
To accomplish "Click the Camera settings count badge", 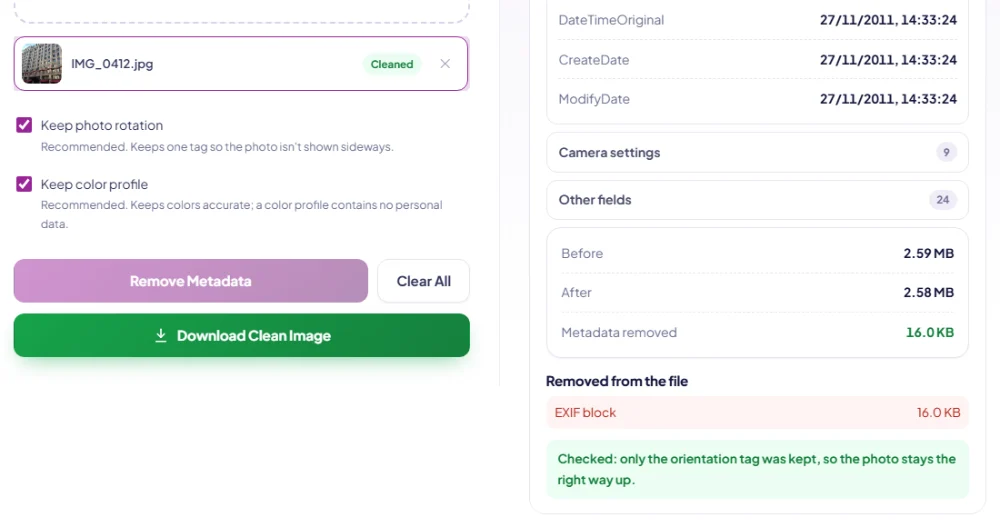I will coord(946,152).
